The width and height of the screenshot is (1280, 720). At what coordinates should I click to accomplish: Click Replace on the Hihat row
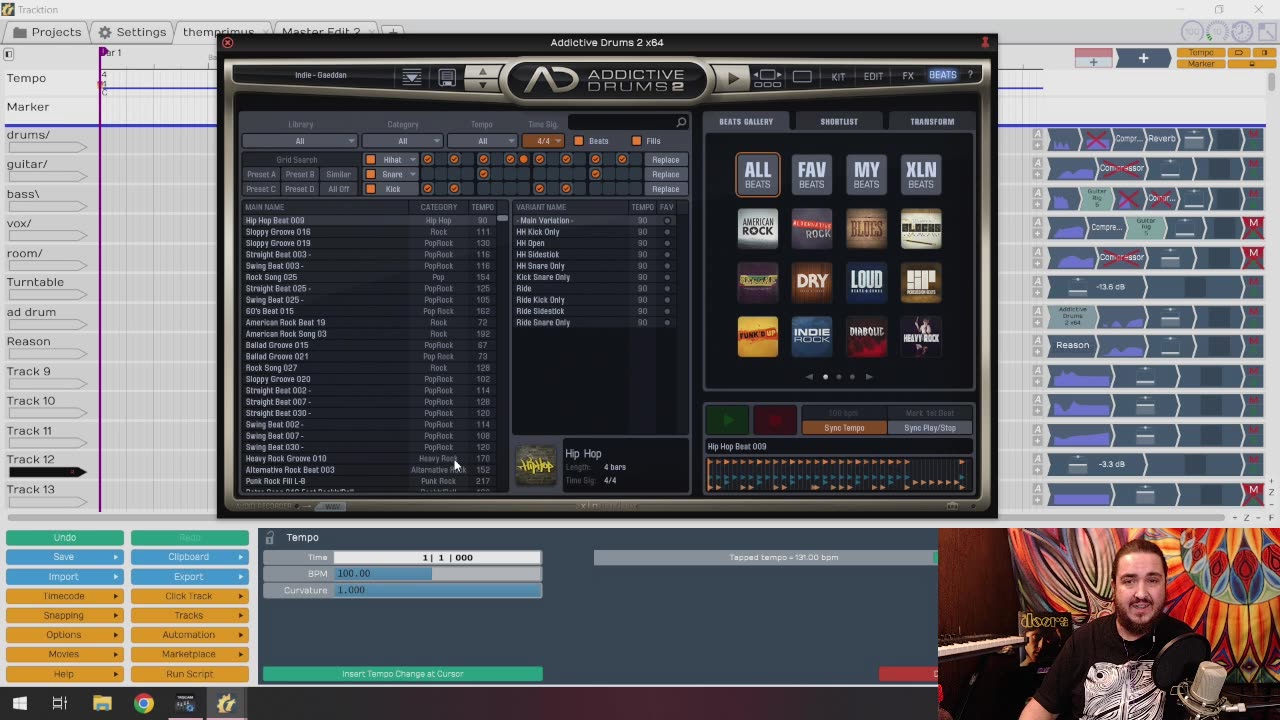pyautogui.click(x=665, y=160)
